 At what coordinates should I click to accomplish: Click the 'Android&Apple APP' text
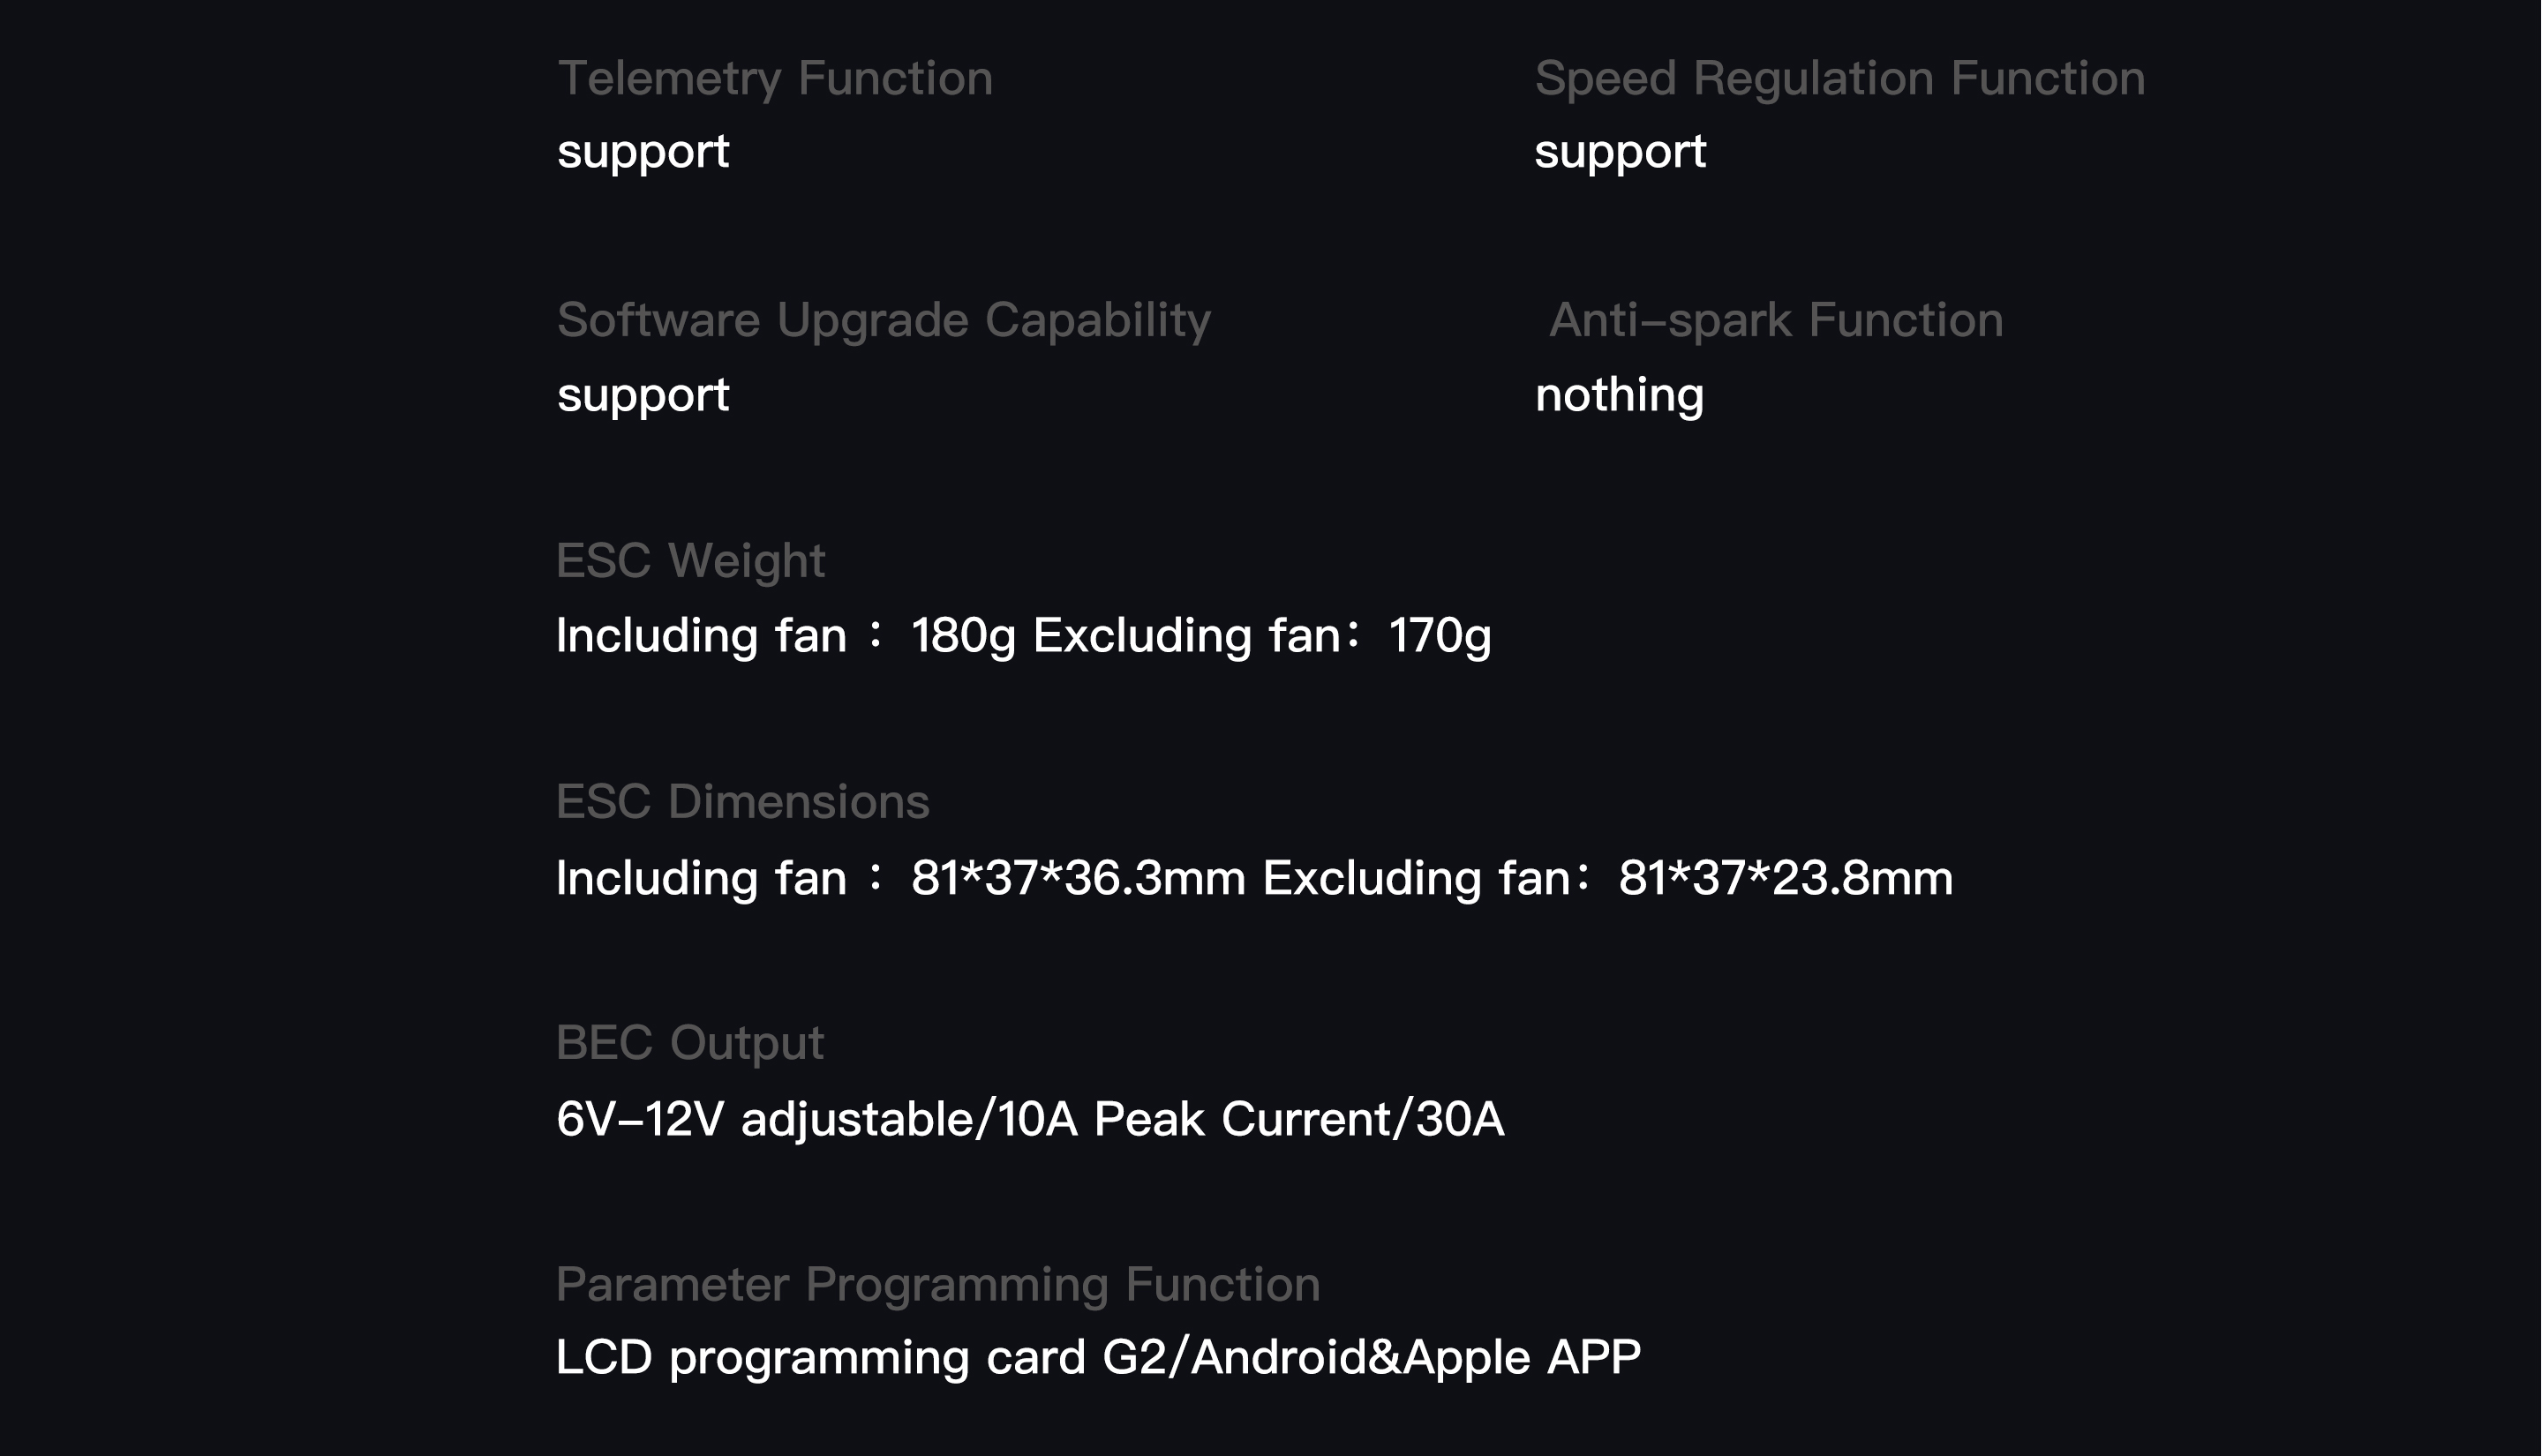(1415, 1358)
